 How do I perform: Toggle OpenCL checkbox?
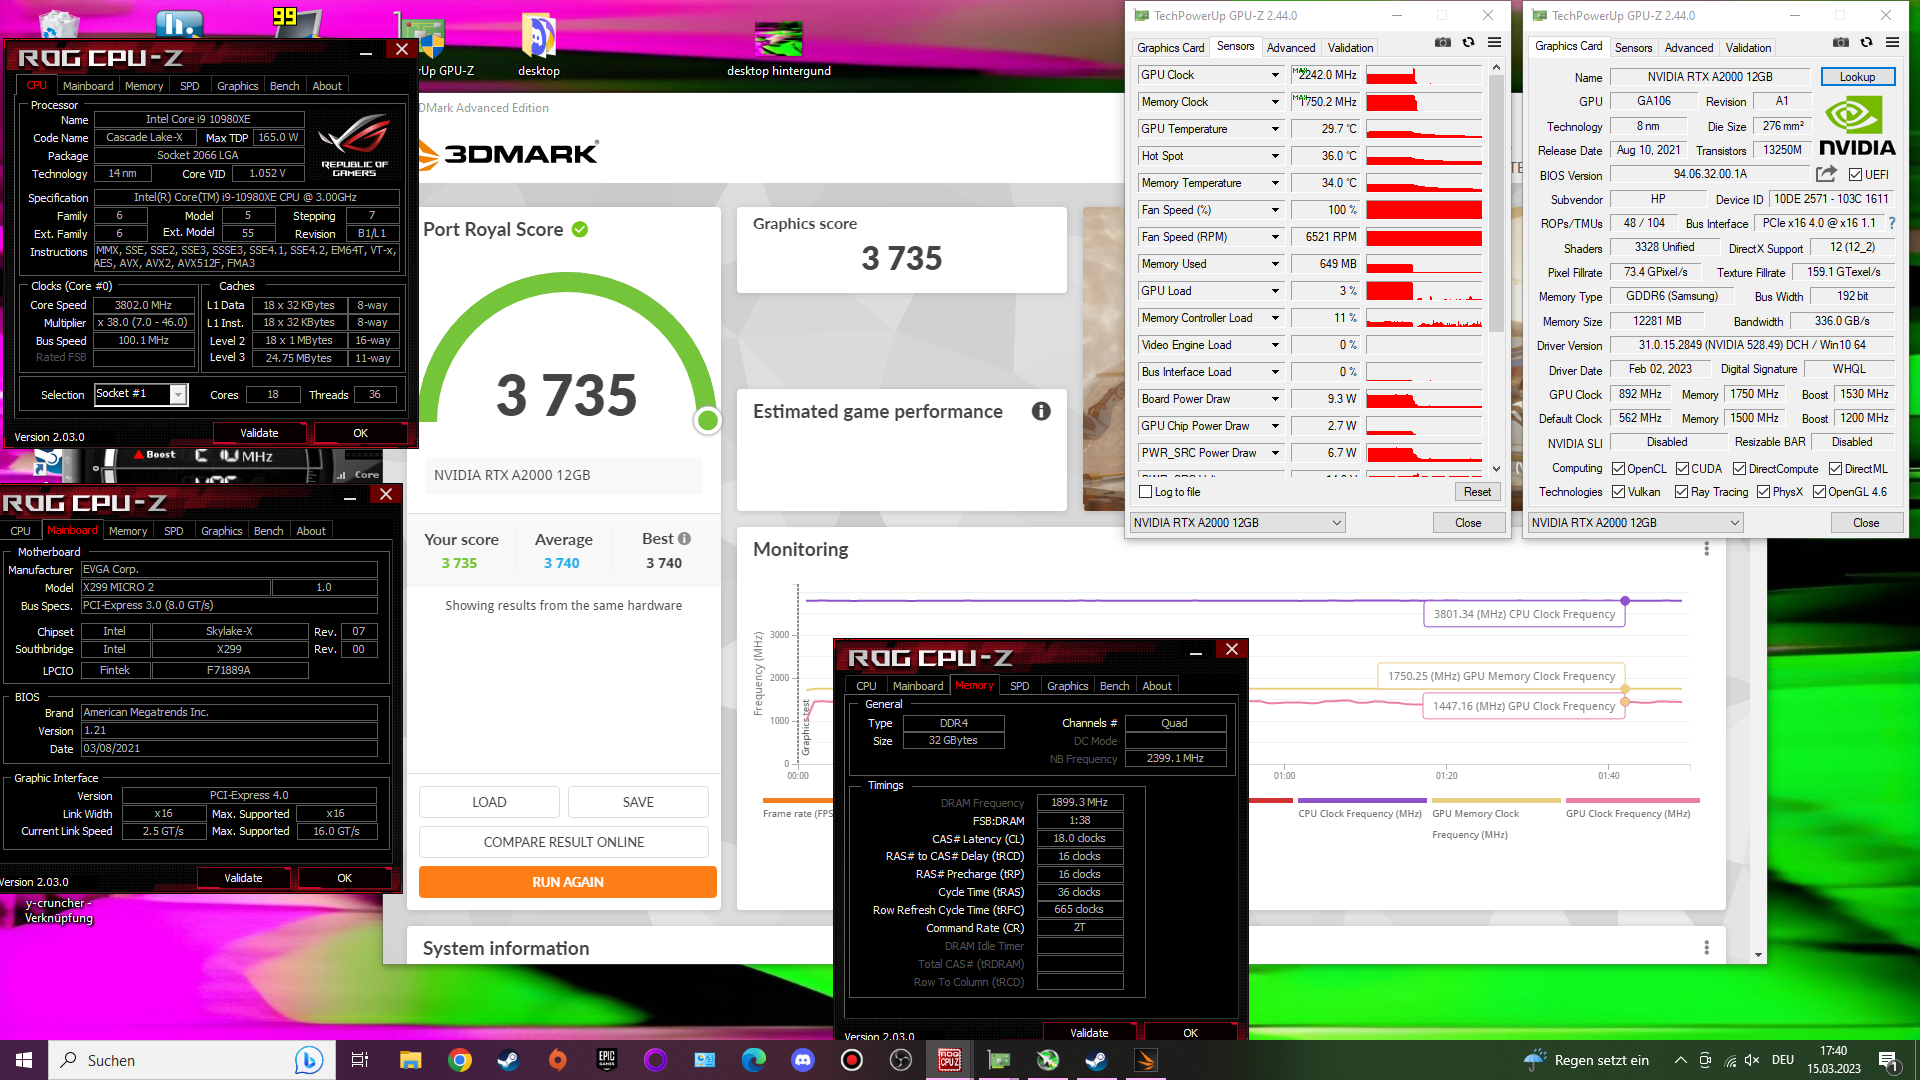pyautogui.click(x=1618, y=468)
